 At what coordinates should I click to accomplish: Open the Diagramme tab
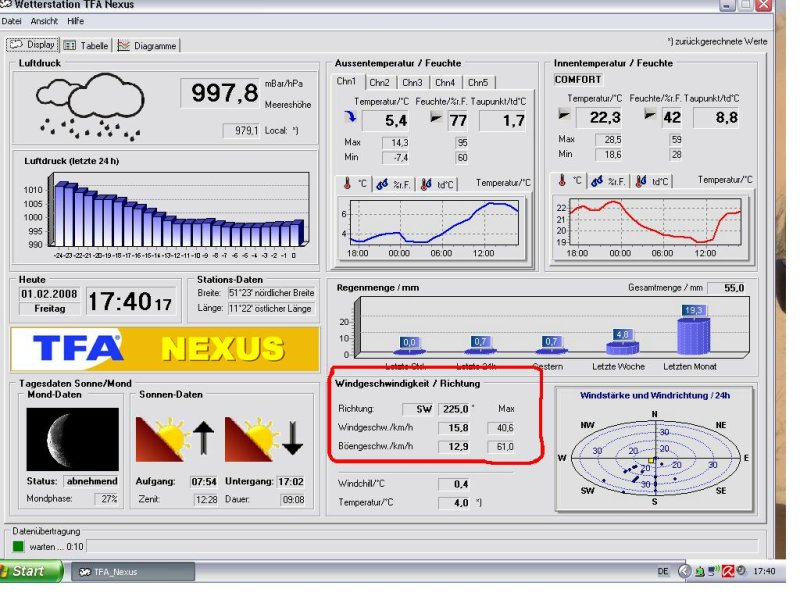[147, 45]
